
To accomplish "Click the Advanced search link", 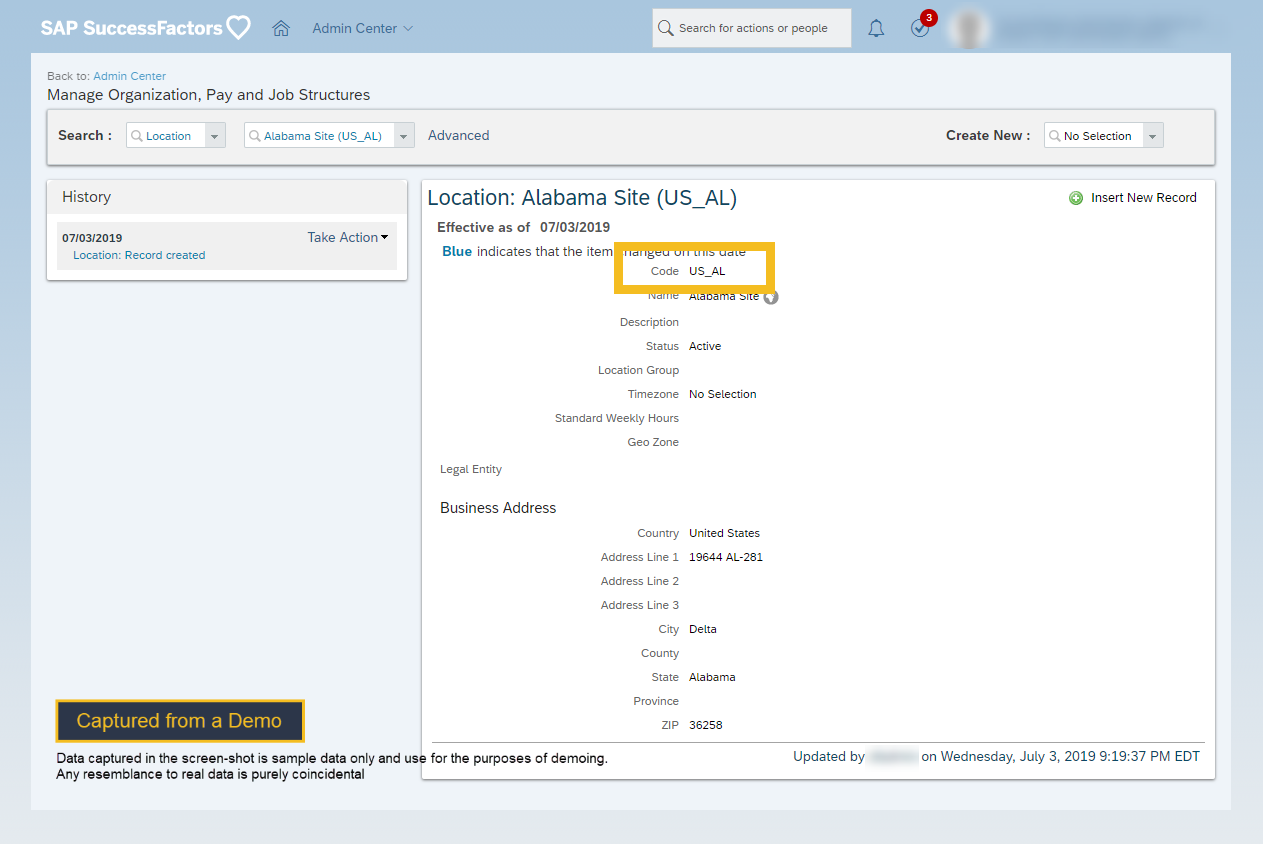I will pos(459,135).
